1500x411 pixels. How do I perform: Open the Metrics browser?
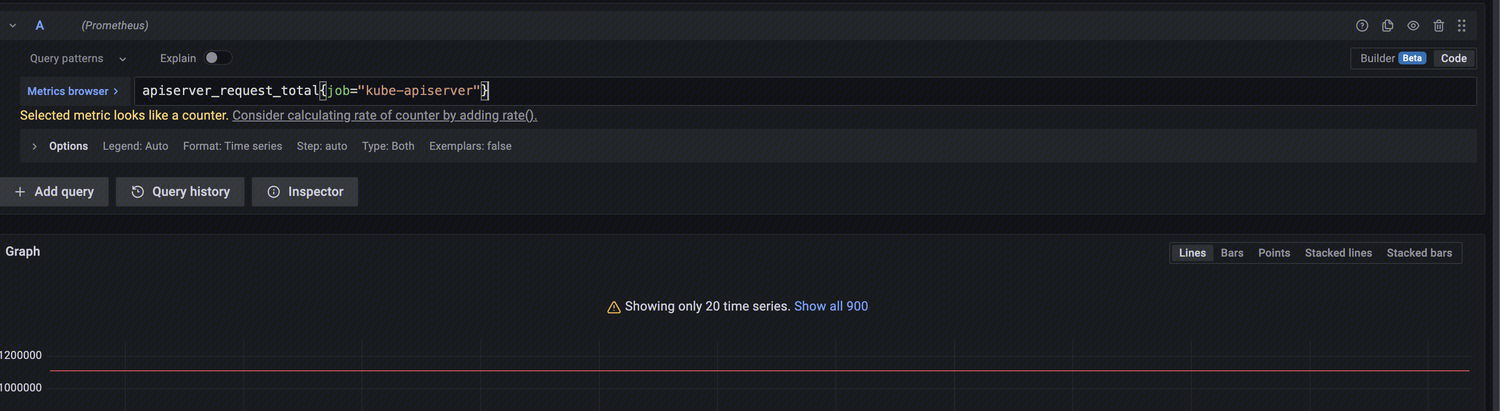(73, 91)
